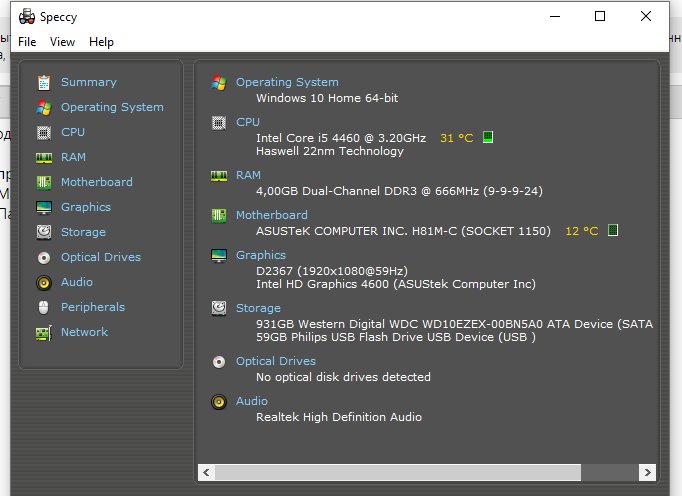Click the Audio speaker icon in sidebar
682x501 pixels.
[x=44, y=282]
